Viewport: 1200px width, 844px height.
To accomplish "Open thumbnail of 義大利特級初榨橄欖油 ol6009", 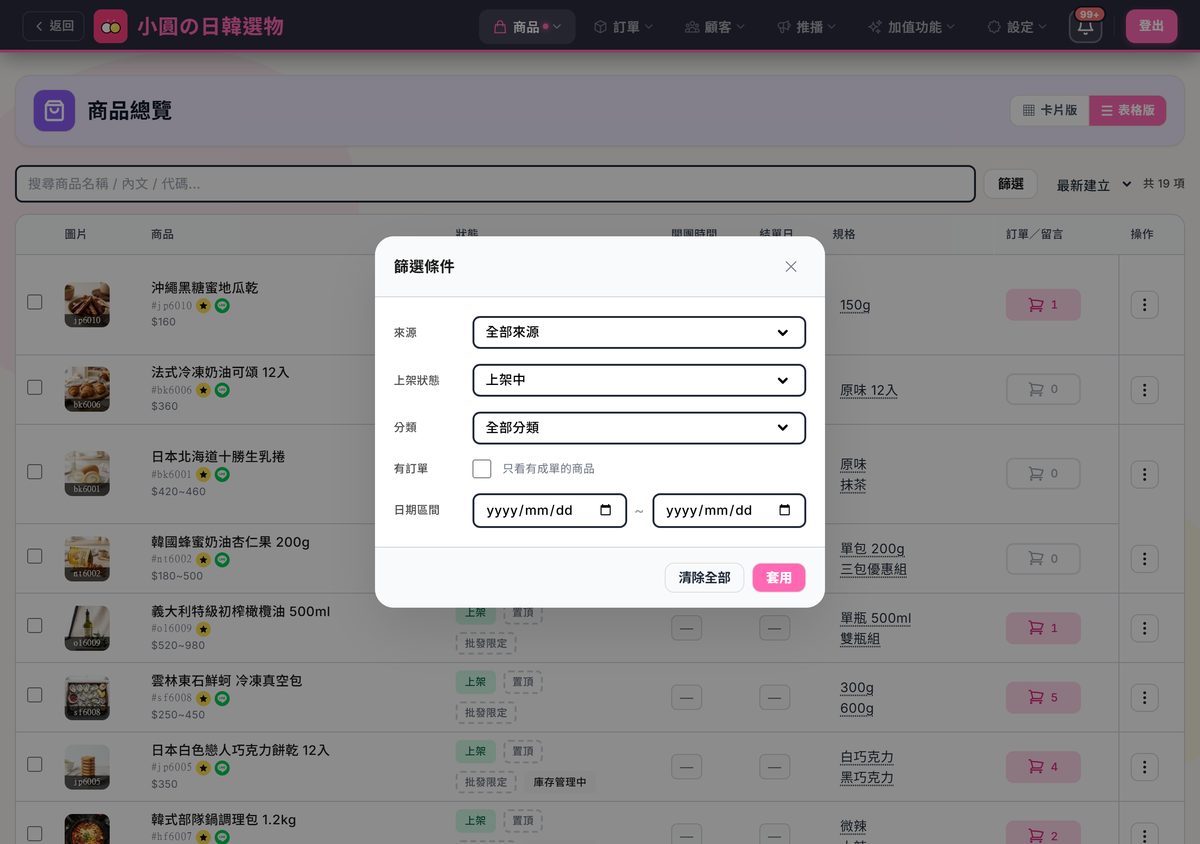I will (x=87, y=628).
